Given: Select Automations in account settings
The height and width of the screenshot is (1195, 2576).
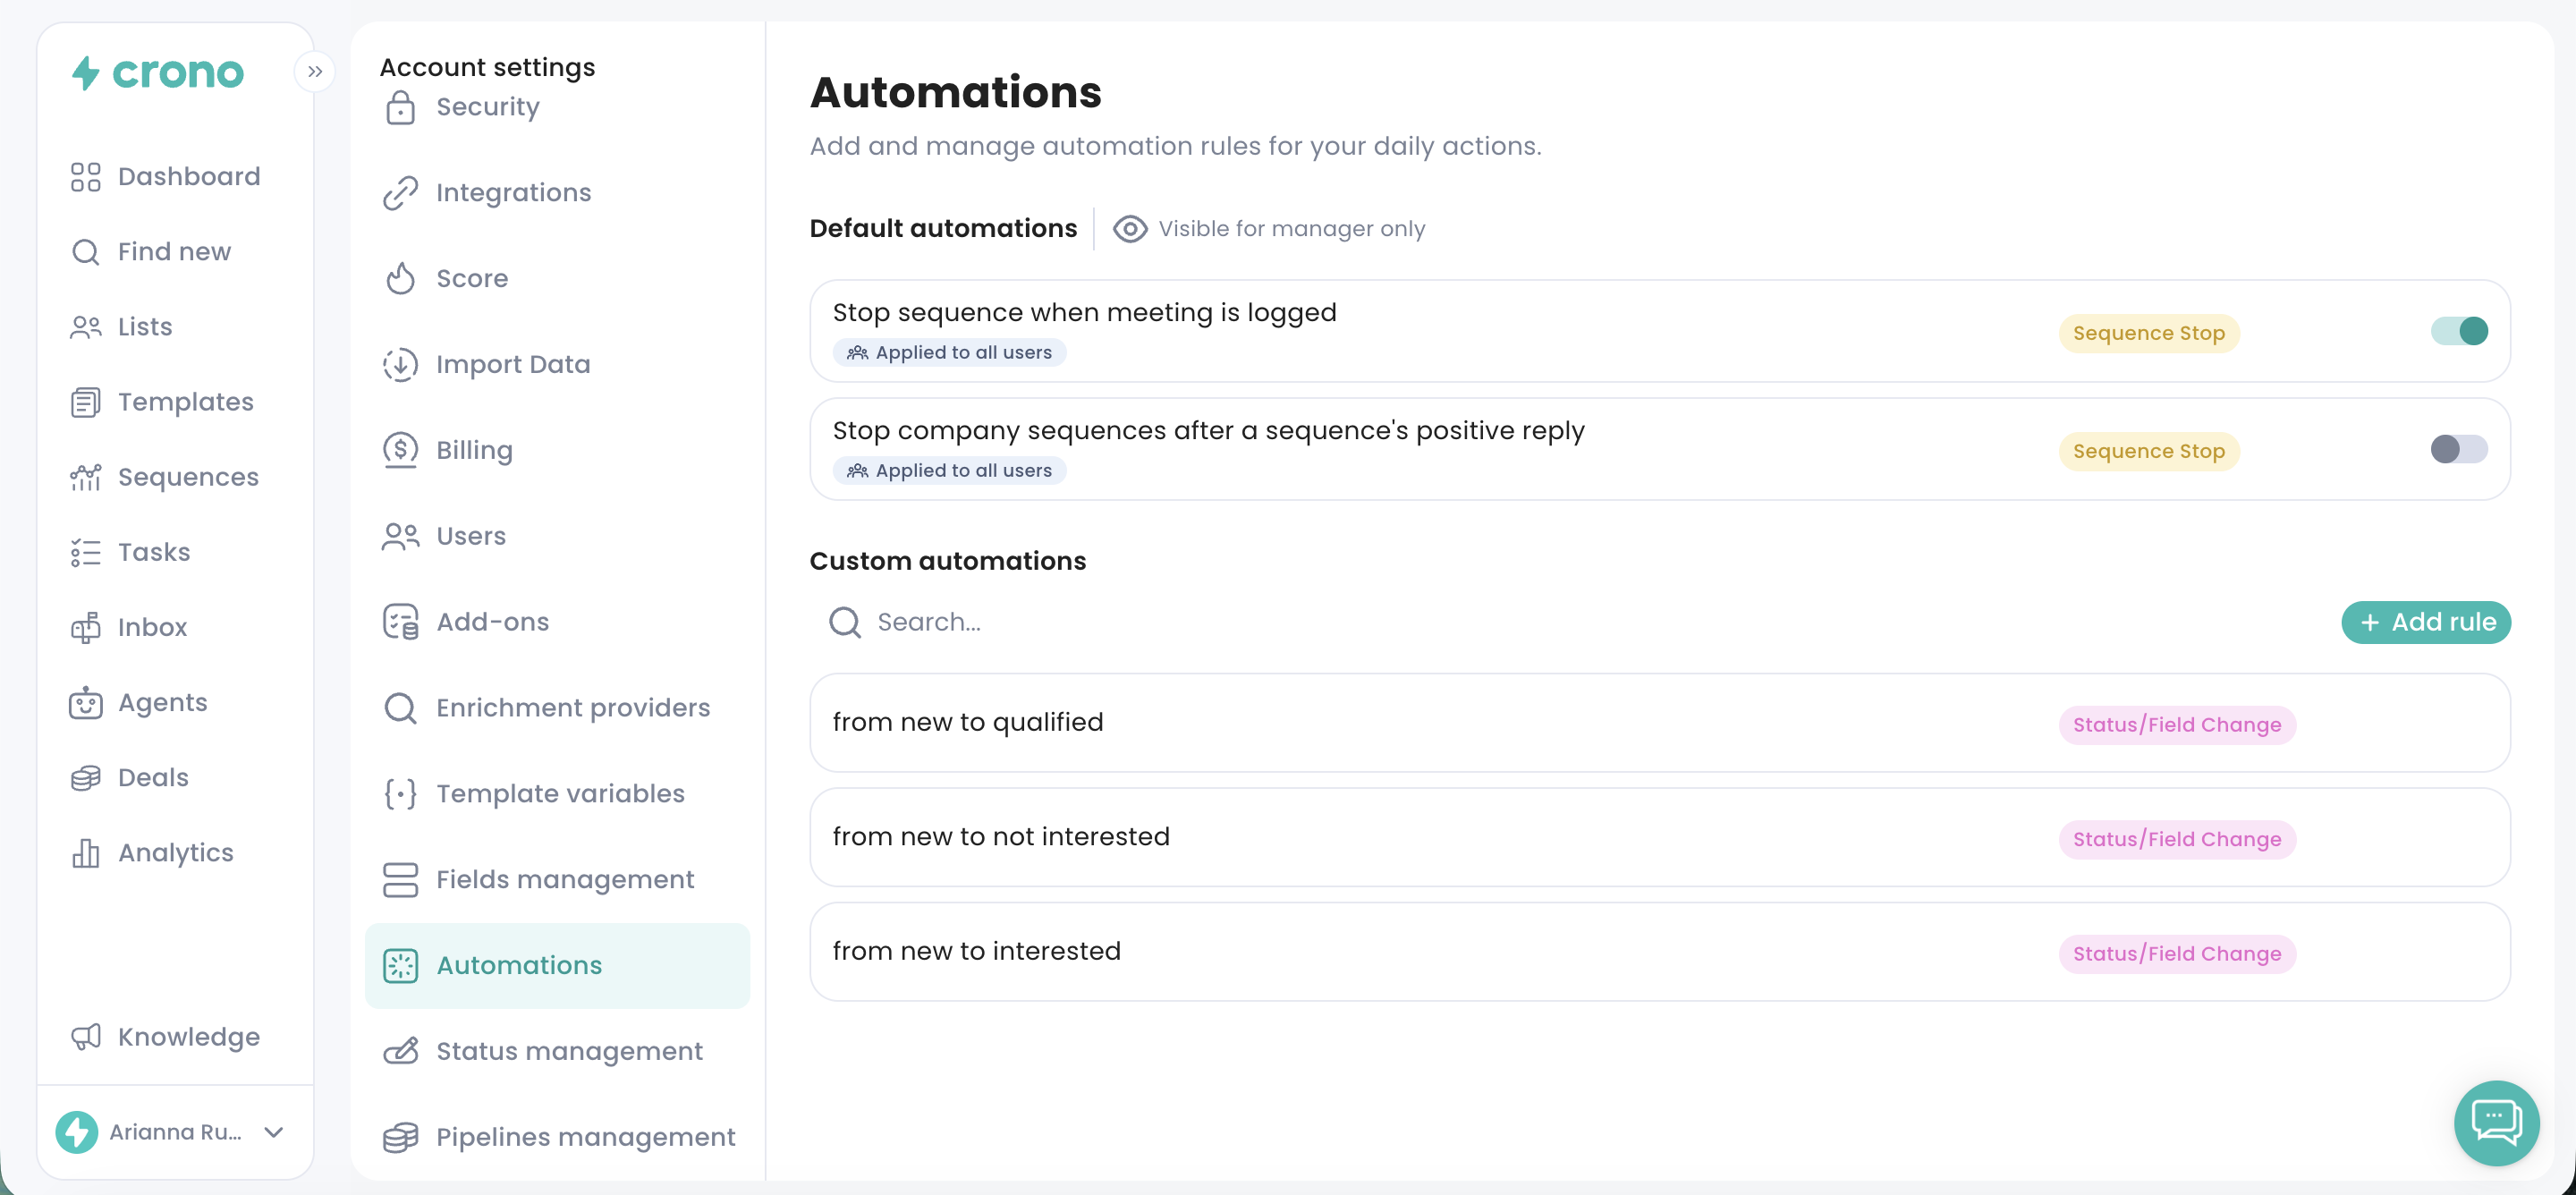Looking at the screenshot, I should click(557, 966).
